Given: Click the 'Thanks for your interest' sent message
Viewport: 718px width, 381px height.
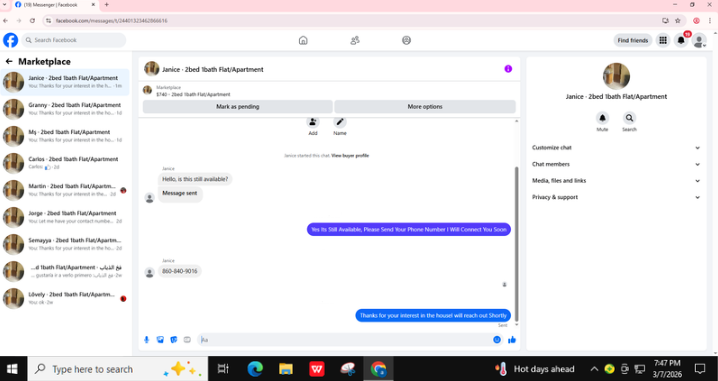Looking at the screenshot, I should [x=433, y=315].
